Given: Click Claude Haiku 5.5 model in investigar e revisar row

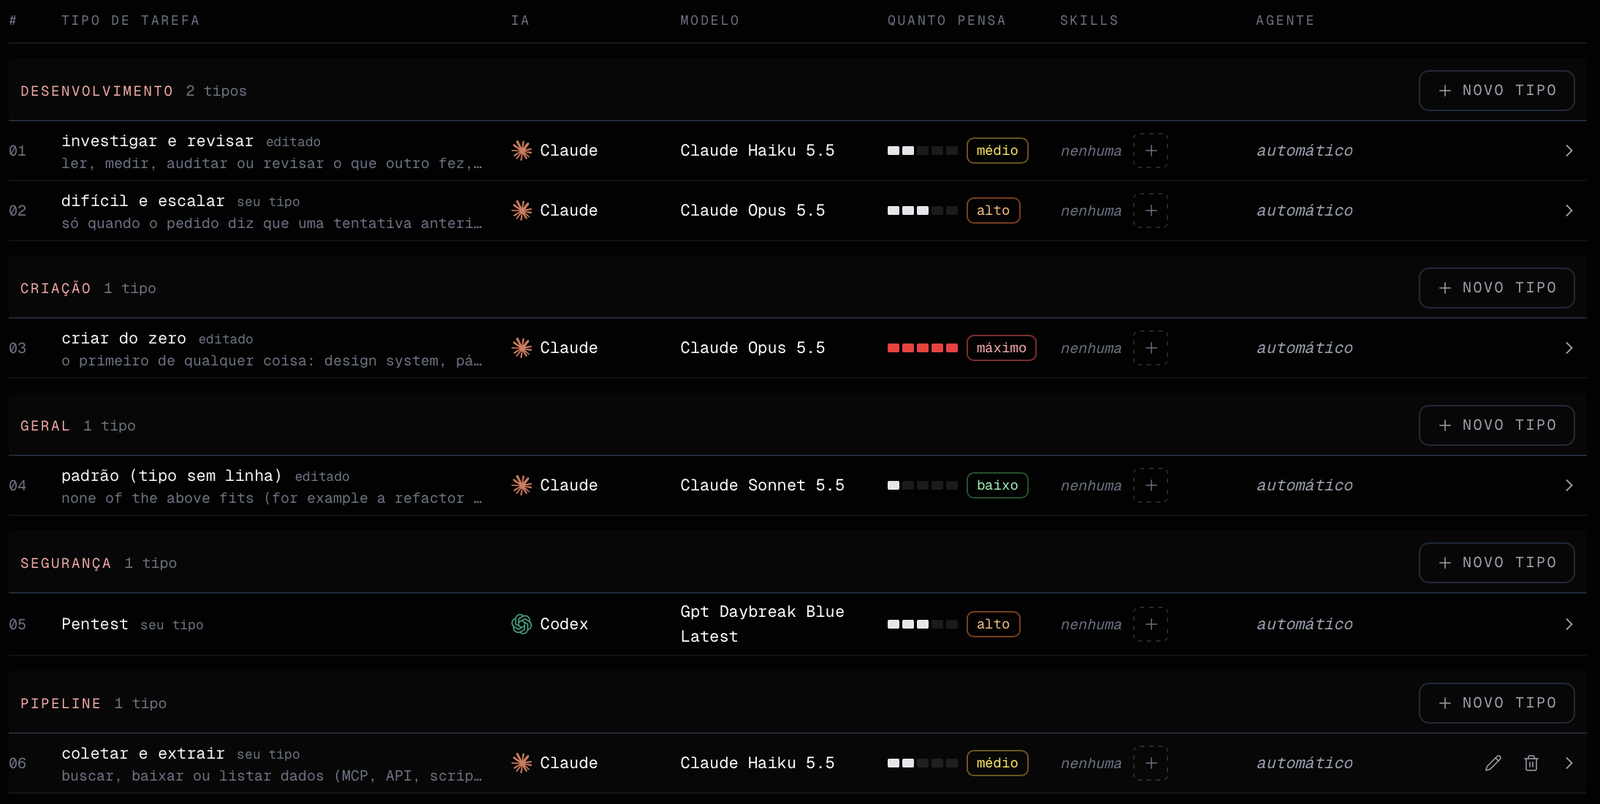Looking at the screenshot, I should (757, 150).
